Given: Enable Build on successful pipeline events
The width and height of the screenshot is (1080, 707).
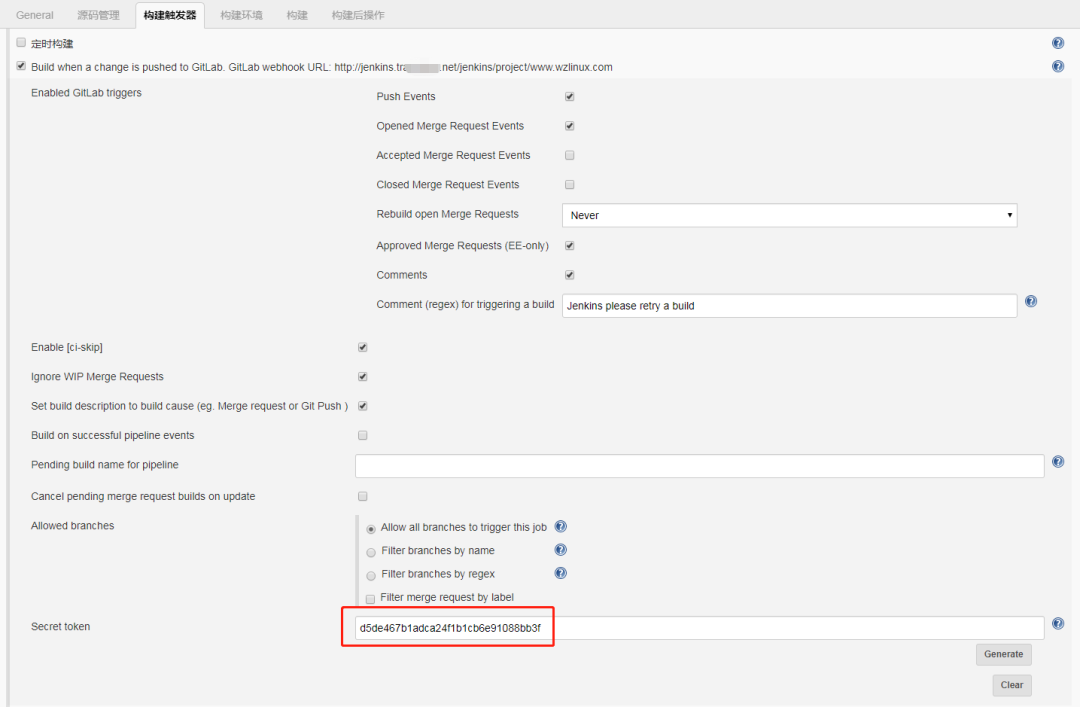Looking at the screenshot, I should (x=363, y=436).
